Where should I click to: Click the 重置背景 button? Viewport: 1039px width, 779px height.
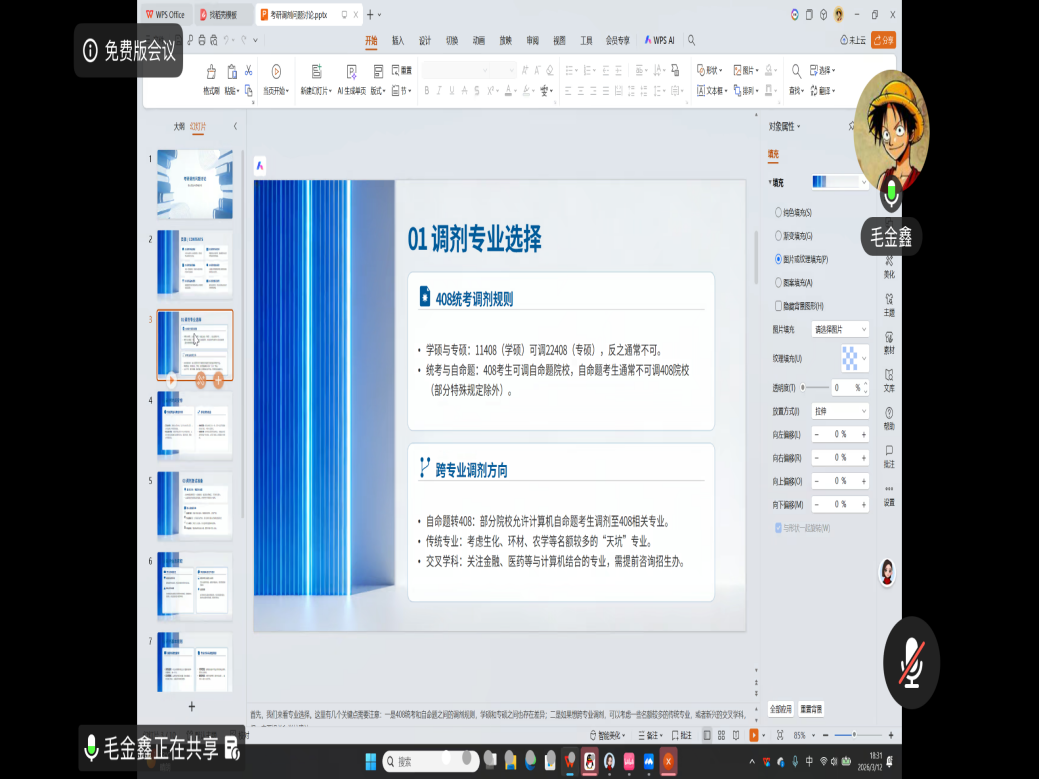pyautogui.click(x=811, y=709)
